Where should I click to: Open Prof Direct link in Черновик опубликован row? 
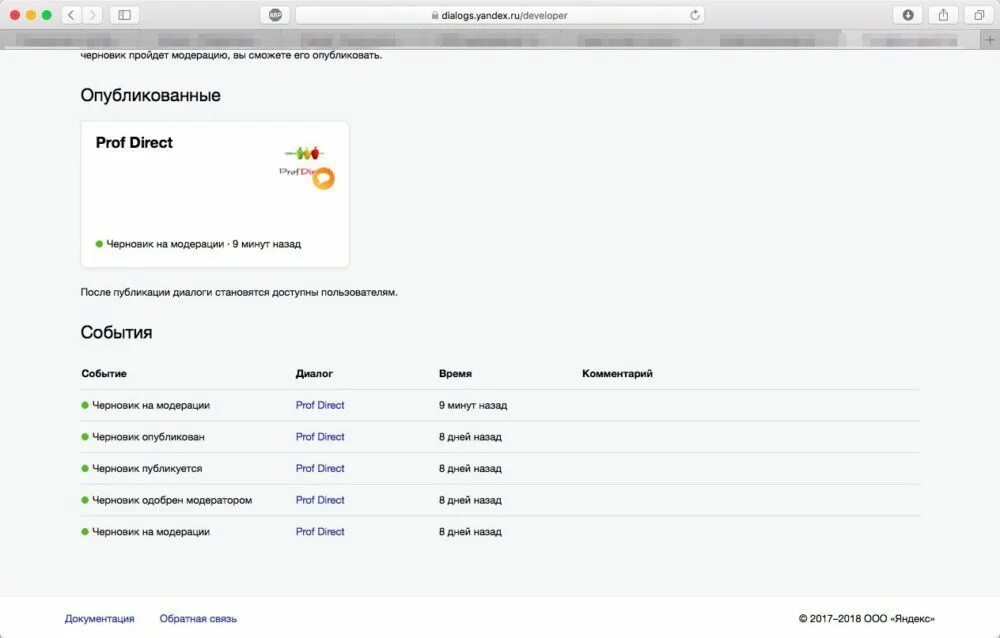point(320,436)
